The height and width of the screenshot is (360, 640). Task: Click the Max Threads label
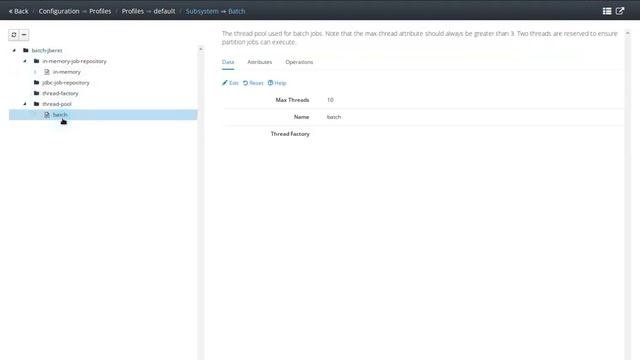[292, 100]
